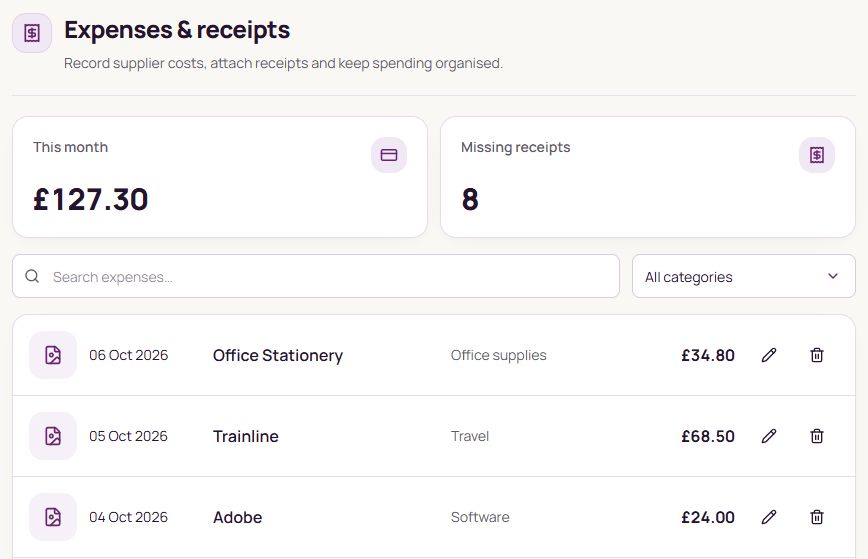868x559 pixels.
Task: Delete the Trainline expense
Action: click(817, 436)
